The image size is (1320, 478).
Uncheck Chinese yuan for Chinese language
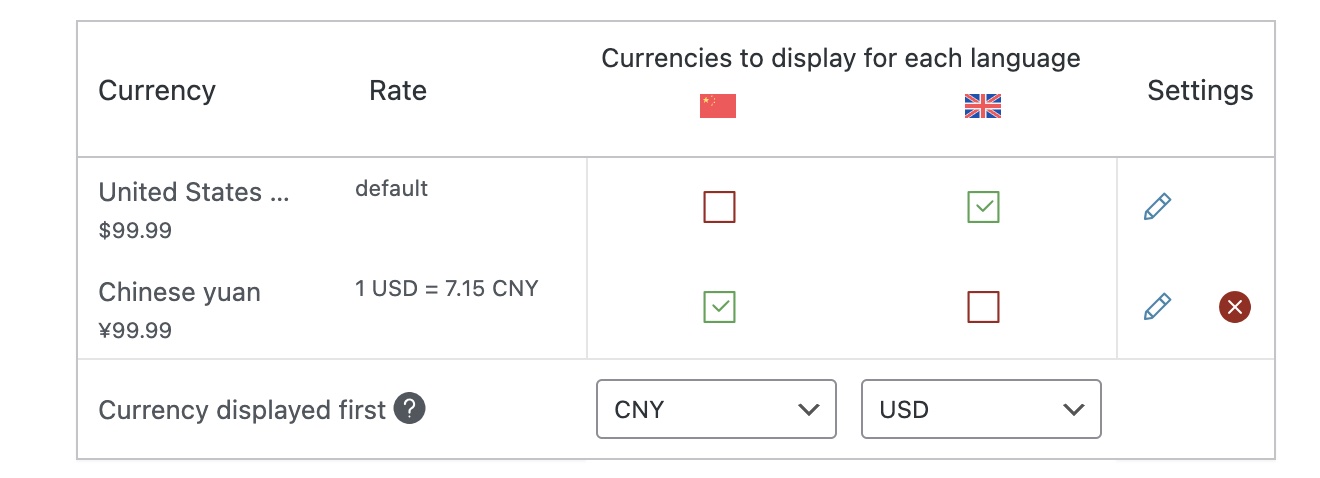point(719,307)
